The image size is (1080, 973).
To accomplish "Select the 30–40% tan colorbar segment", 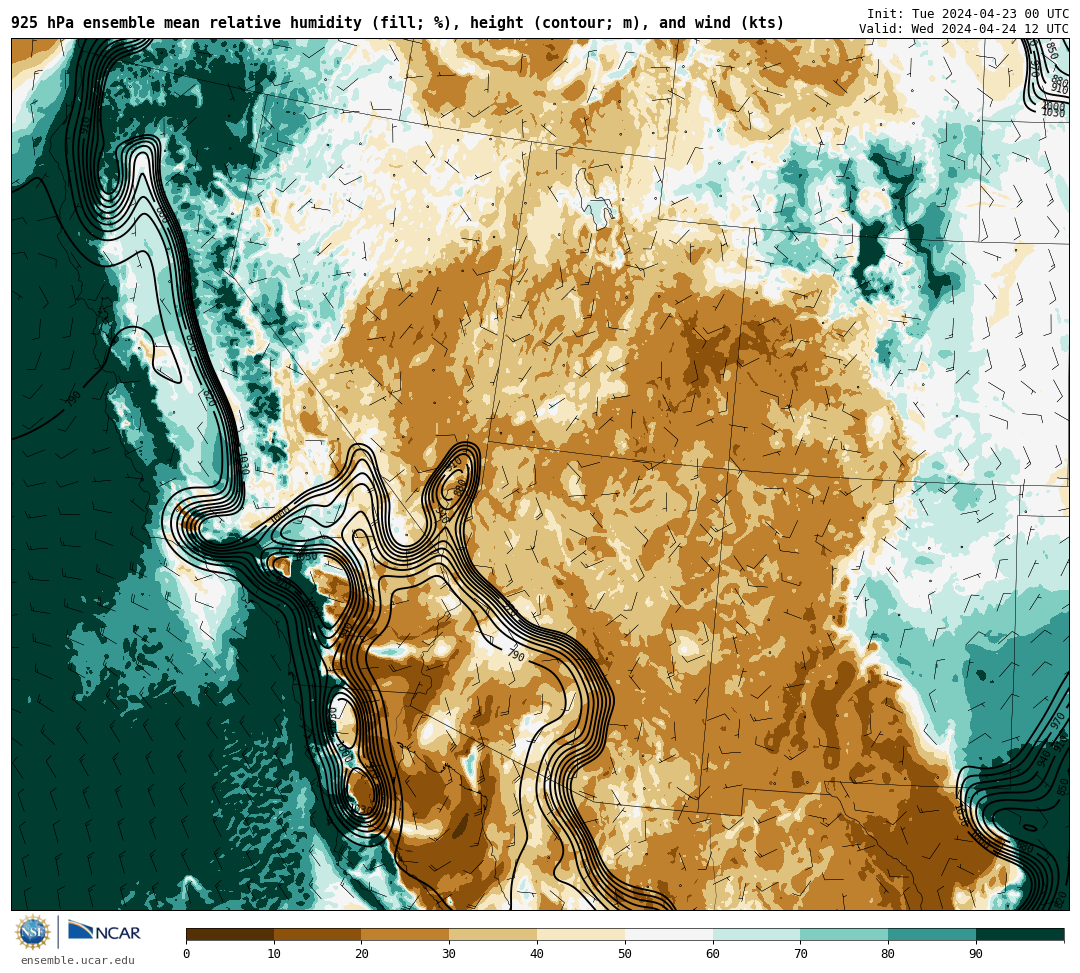I will coord(493,934).
